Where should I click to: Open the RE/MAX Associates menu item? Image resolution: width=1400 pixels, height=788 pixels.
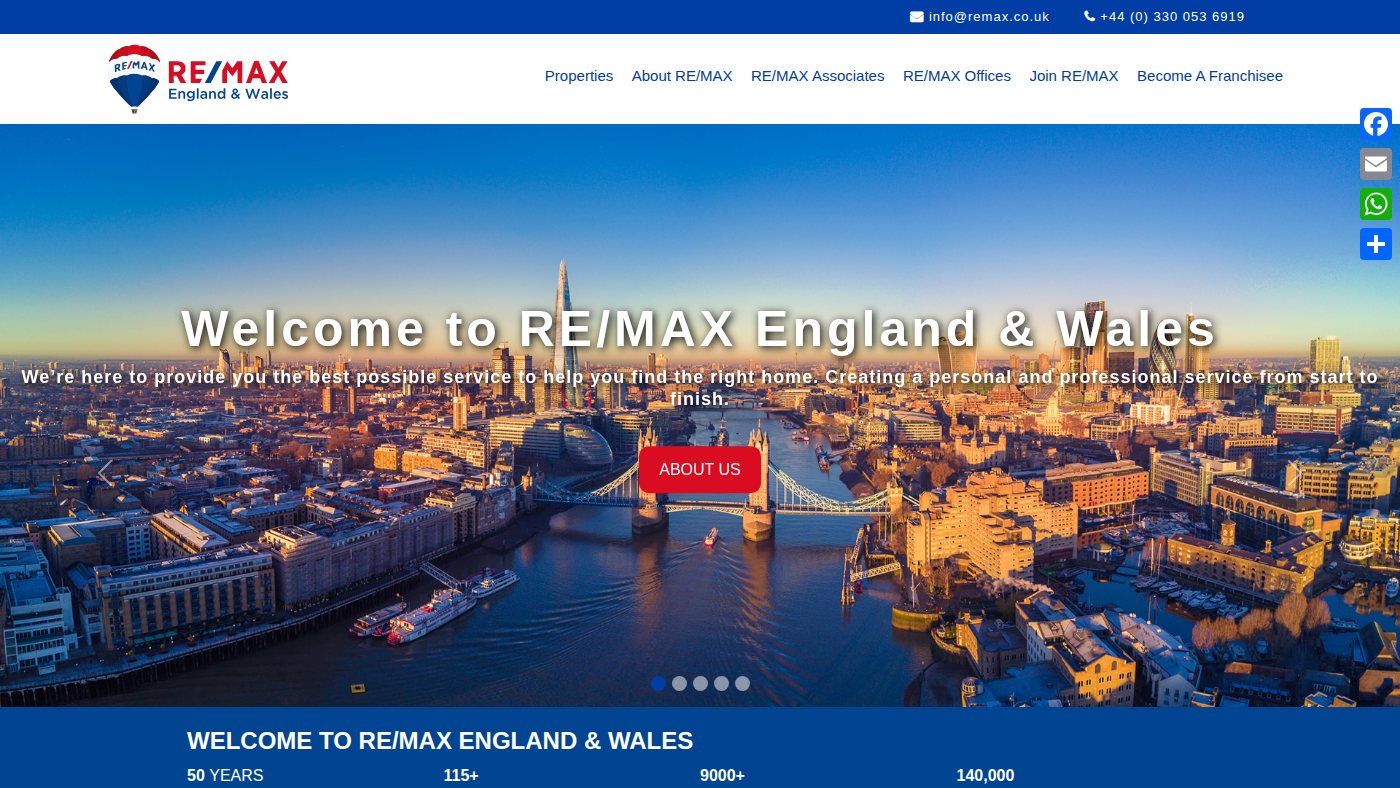coord(818,76)
